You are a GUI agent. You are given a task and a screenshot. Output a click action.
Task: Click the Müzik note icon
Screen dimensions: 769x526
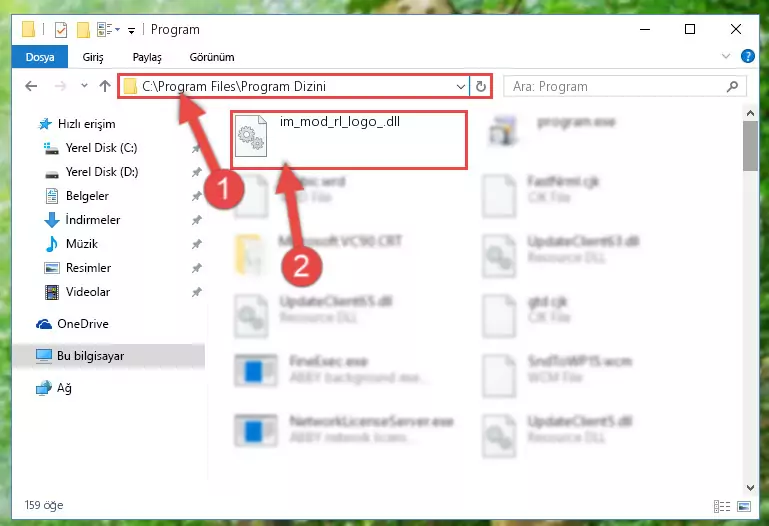[51, 244]
